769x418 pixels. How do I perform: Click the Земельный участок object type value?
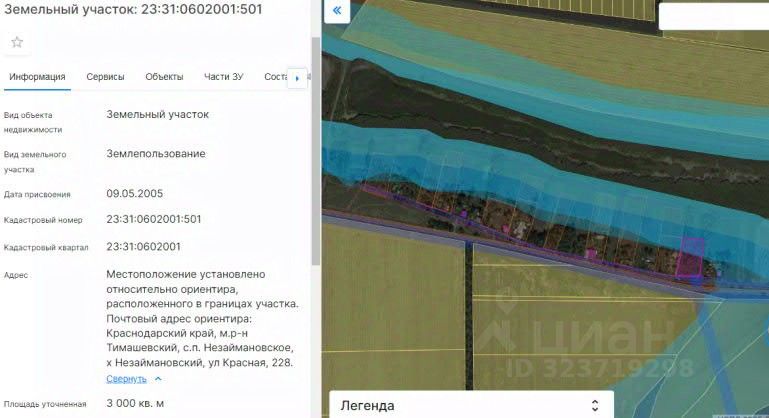click(x=158, y=114)
